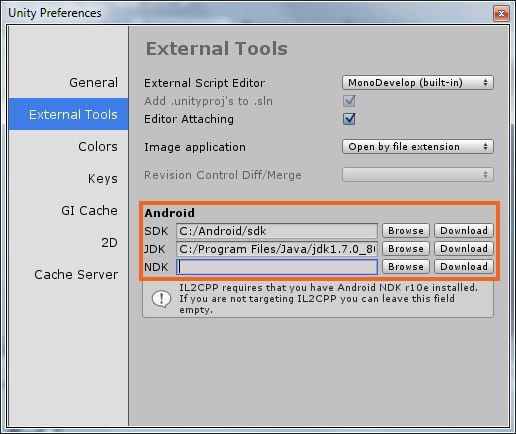Screen dimensions: 516x434
Task: Browse for the NDK location
Action: click(406, 267)
